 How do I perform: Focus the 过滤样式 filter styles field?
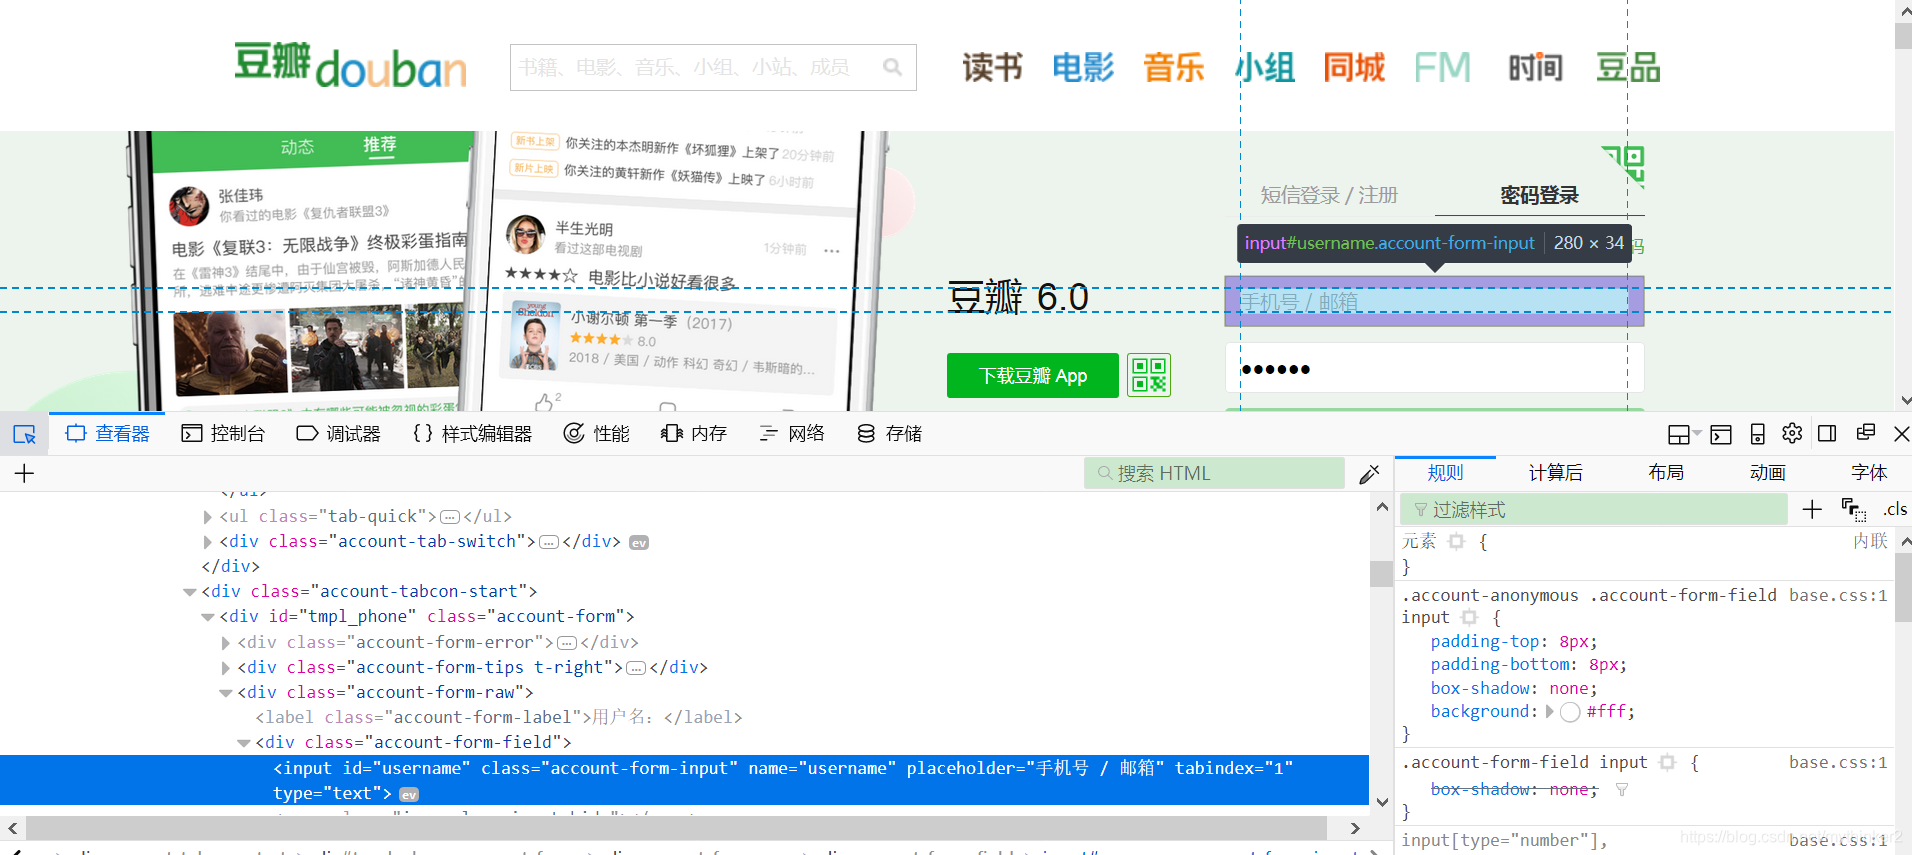[x=1594, y=510]
